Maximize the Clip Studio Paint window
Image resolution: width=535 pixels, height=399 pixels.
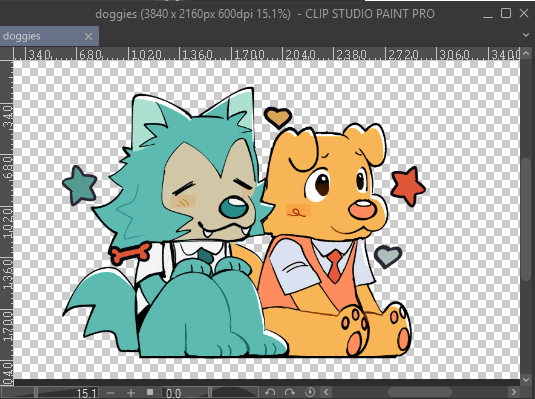point(506,13)
